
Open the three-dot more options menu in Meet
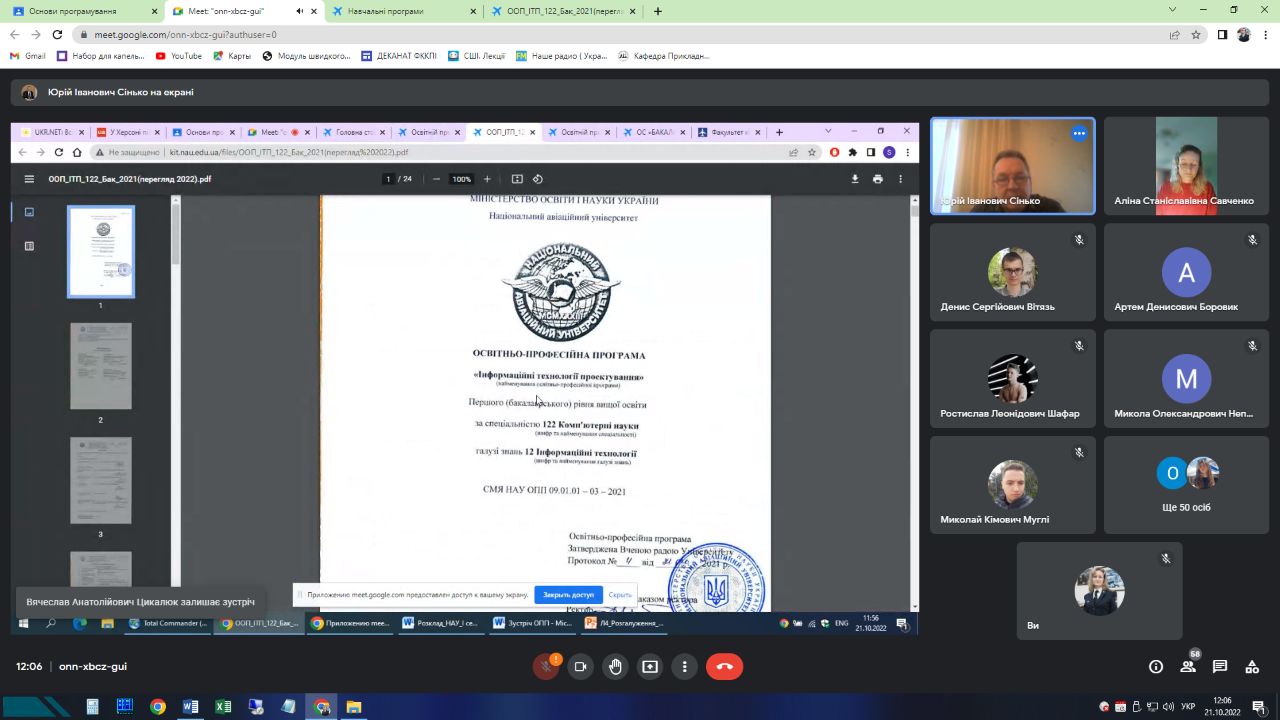tap(685, 667)
